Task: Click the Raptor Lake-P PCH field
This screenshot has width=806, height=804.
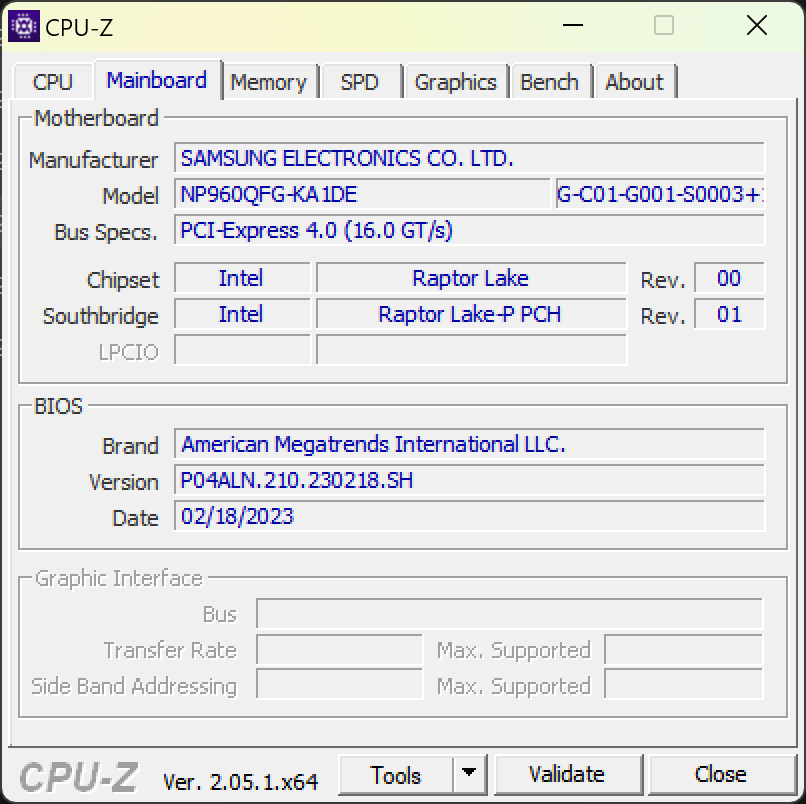Action: click(x=471, y=314)
